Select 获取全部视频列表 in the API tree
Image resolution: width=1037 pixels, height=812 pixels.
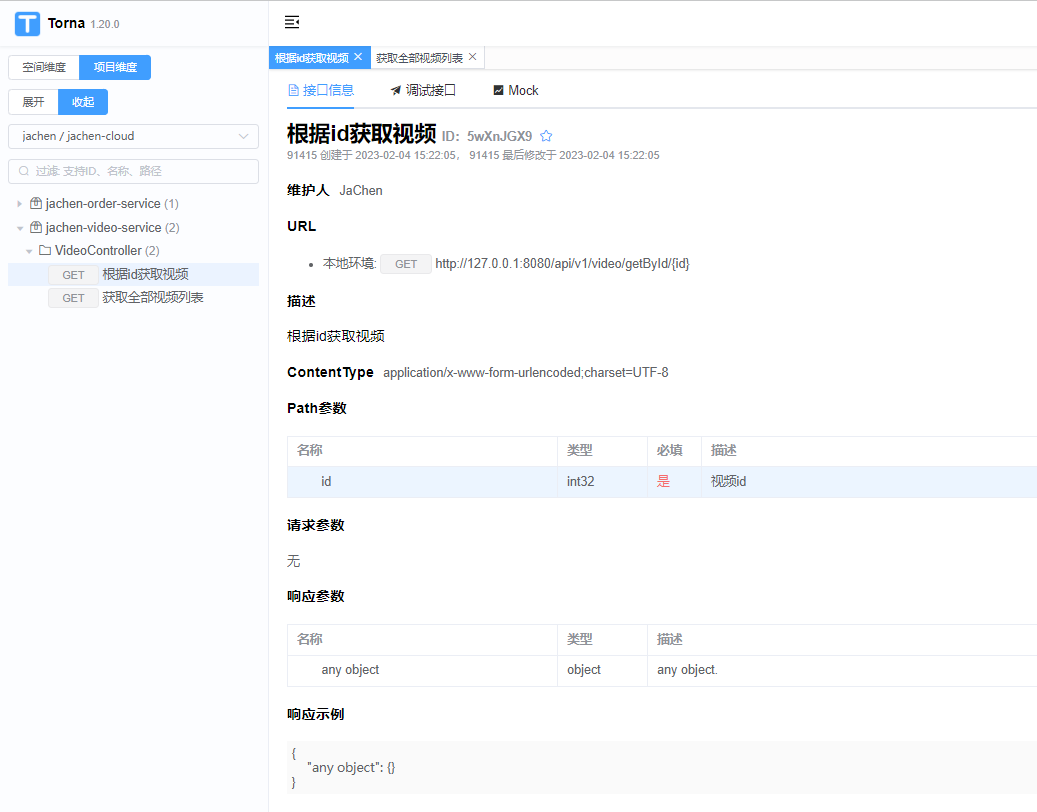click(134, 298)
